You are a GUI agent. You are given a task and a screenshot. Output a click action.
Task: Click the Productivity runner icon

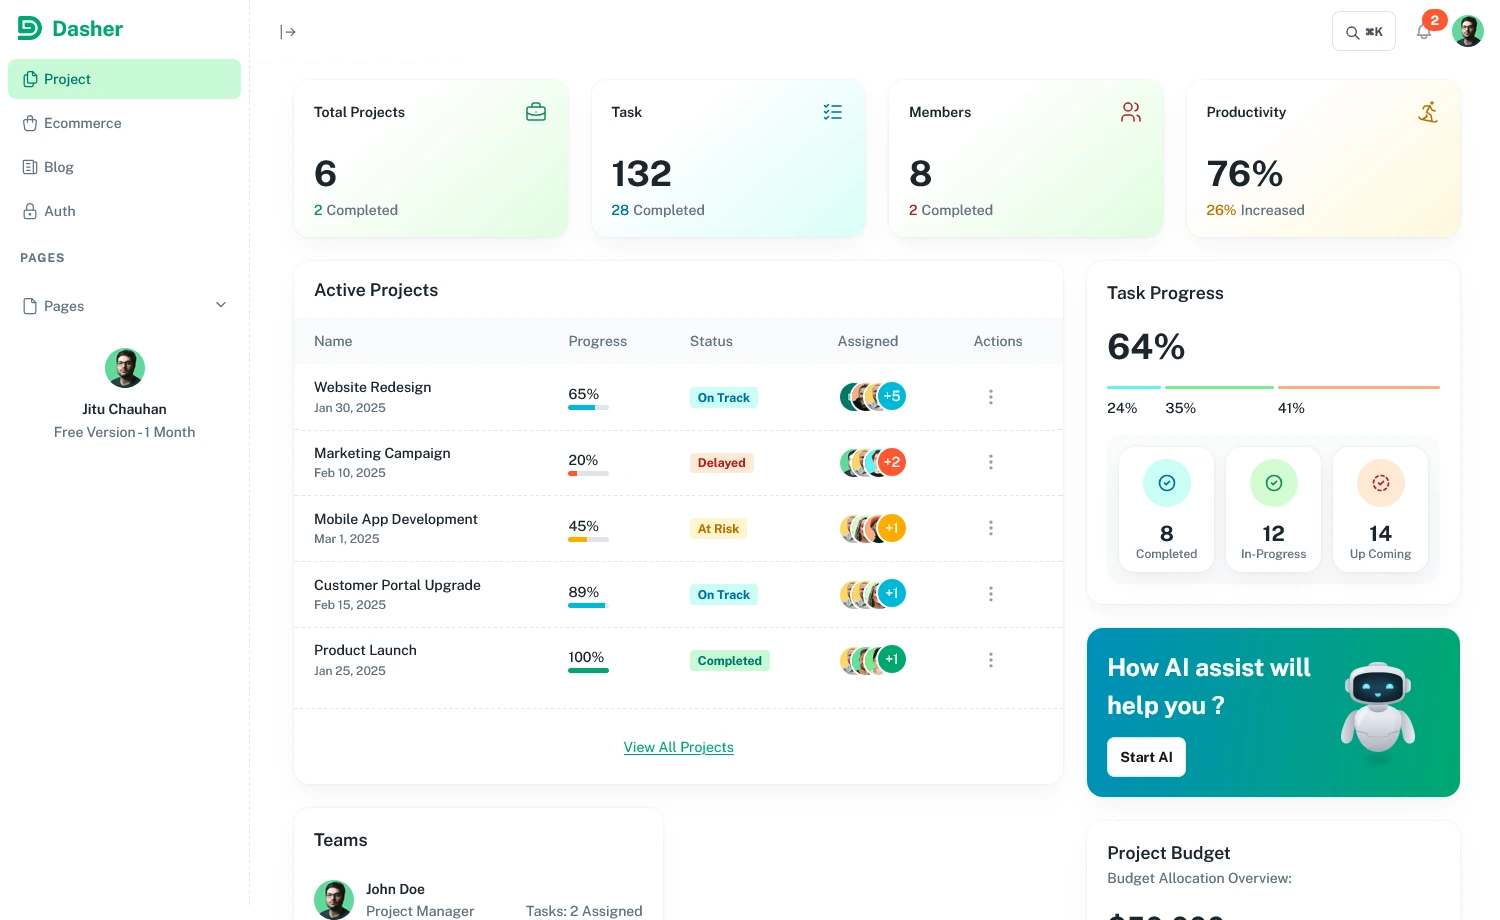pos(1428,112)
